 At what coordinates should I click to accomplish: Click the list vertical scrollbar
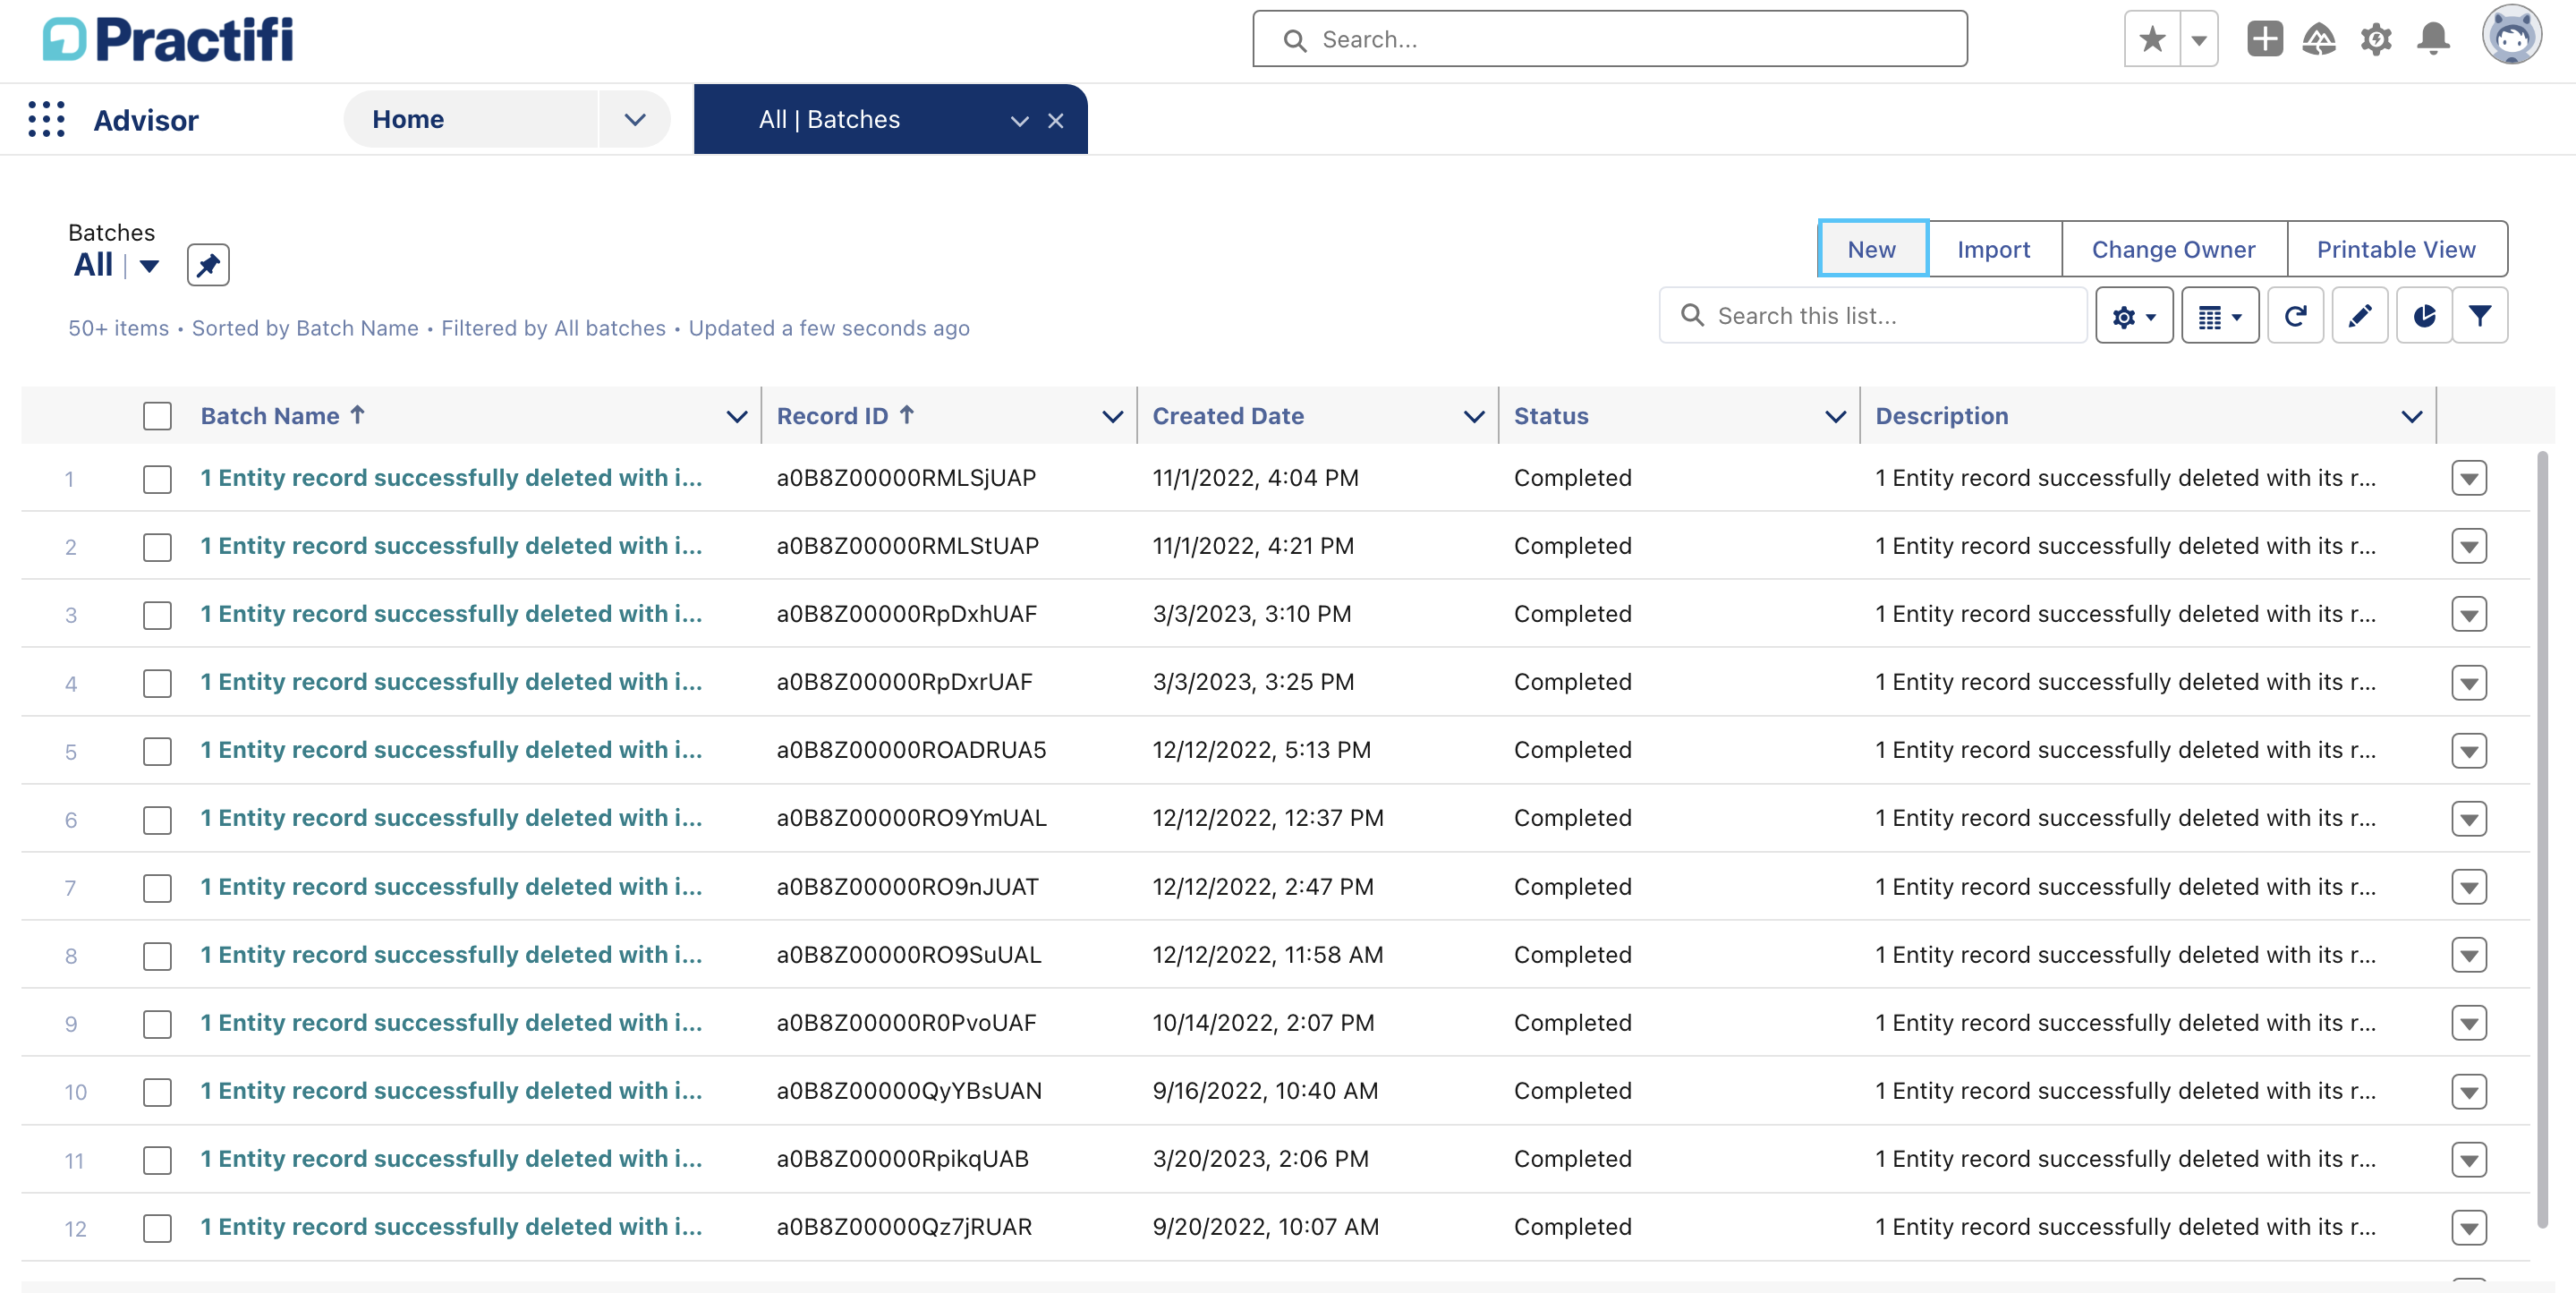pos(2542,840)
